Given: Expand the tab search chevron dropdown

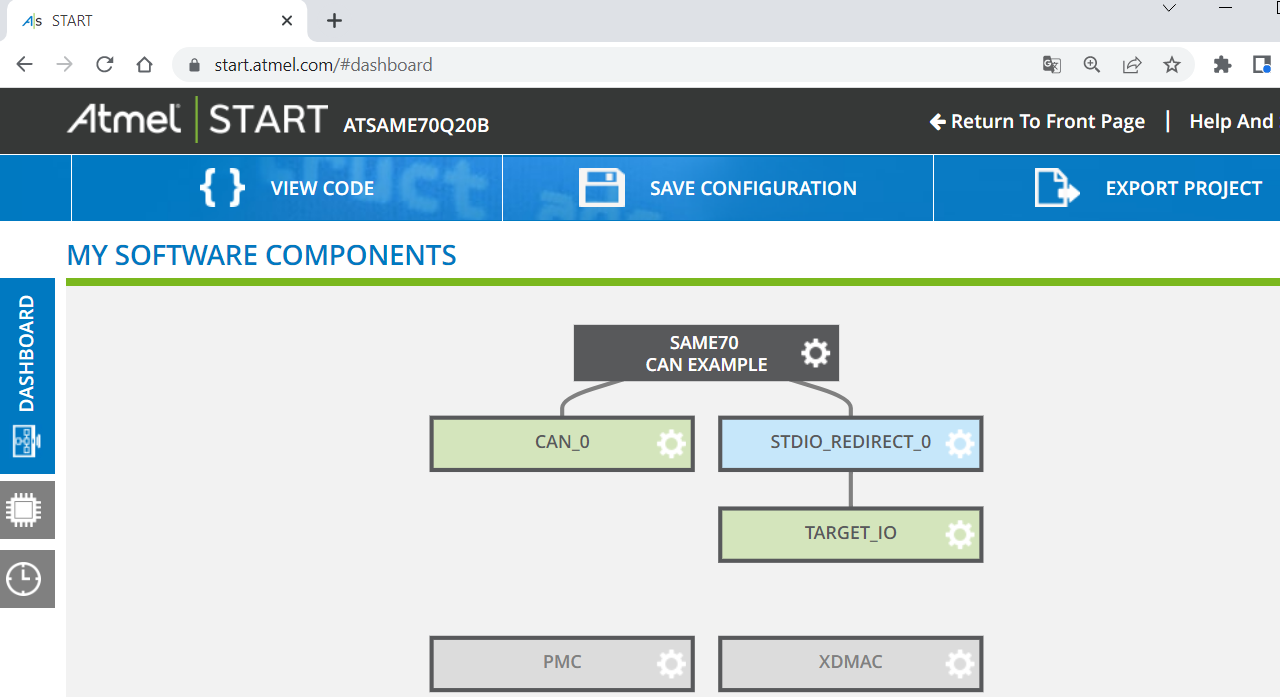Looking at the screenshot, I should 1170,8.
